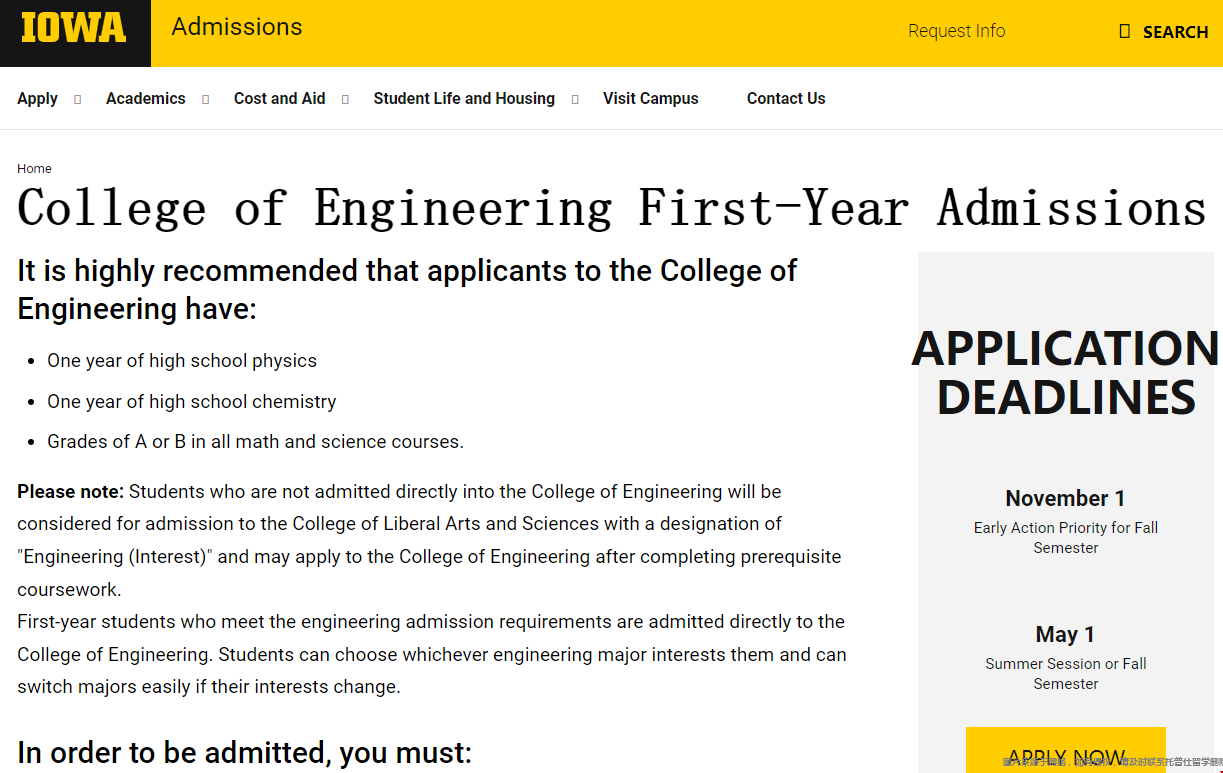Open the Contact Us page
The width and height of the screenshot is (1223, 773).
pyautogui.click(x=786, y=98)
